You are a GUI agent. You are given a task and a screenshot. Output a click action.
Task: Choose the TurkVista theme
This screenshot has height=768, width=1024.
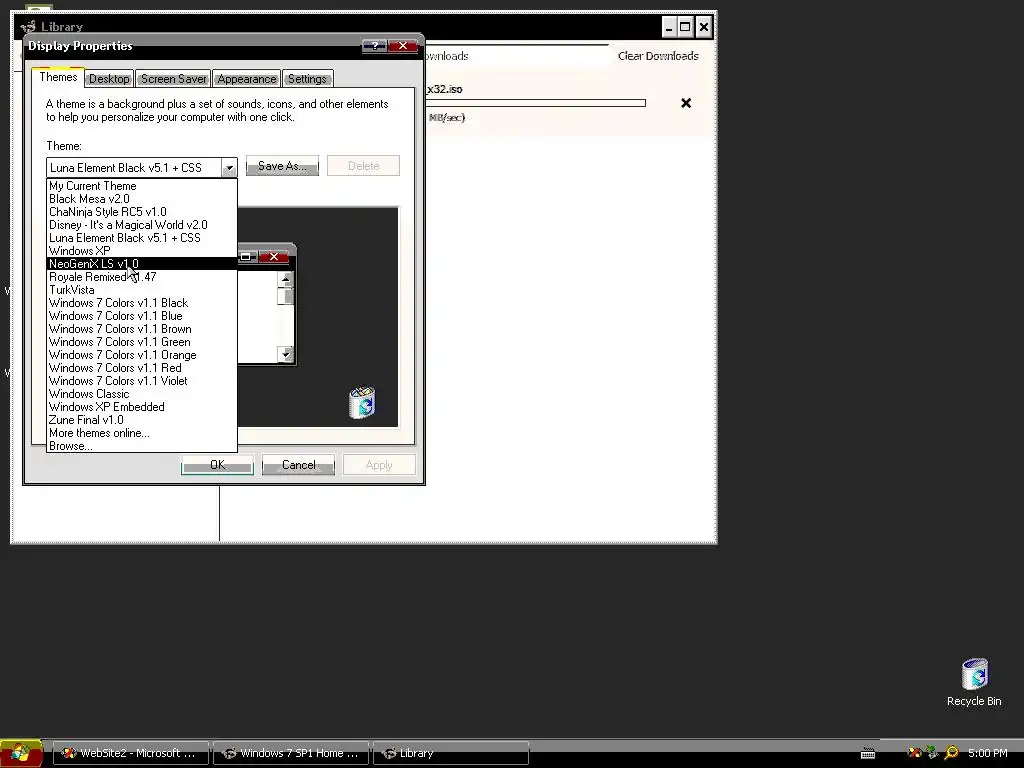142,290
